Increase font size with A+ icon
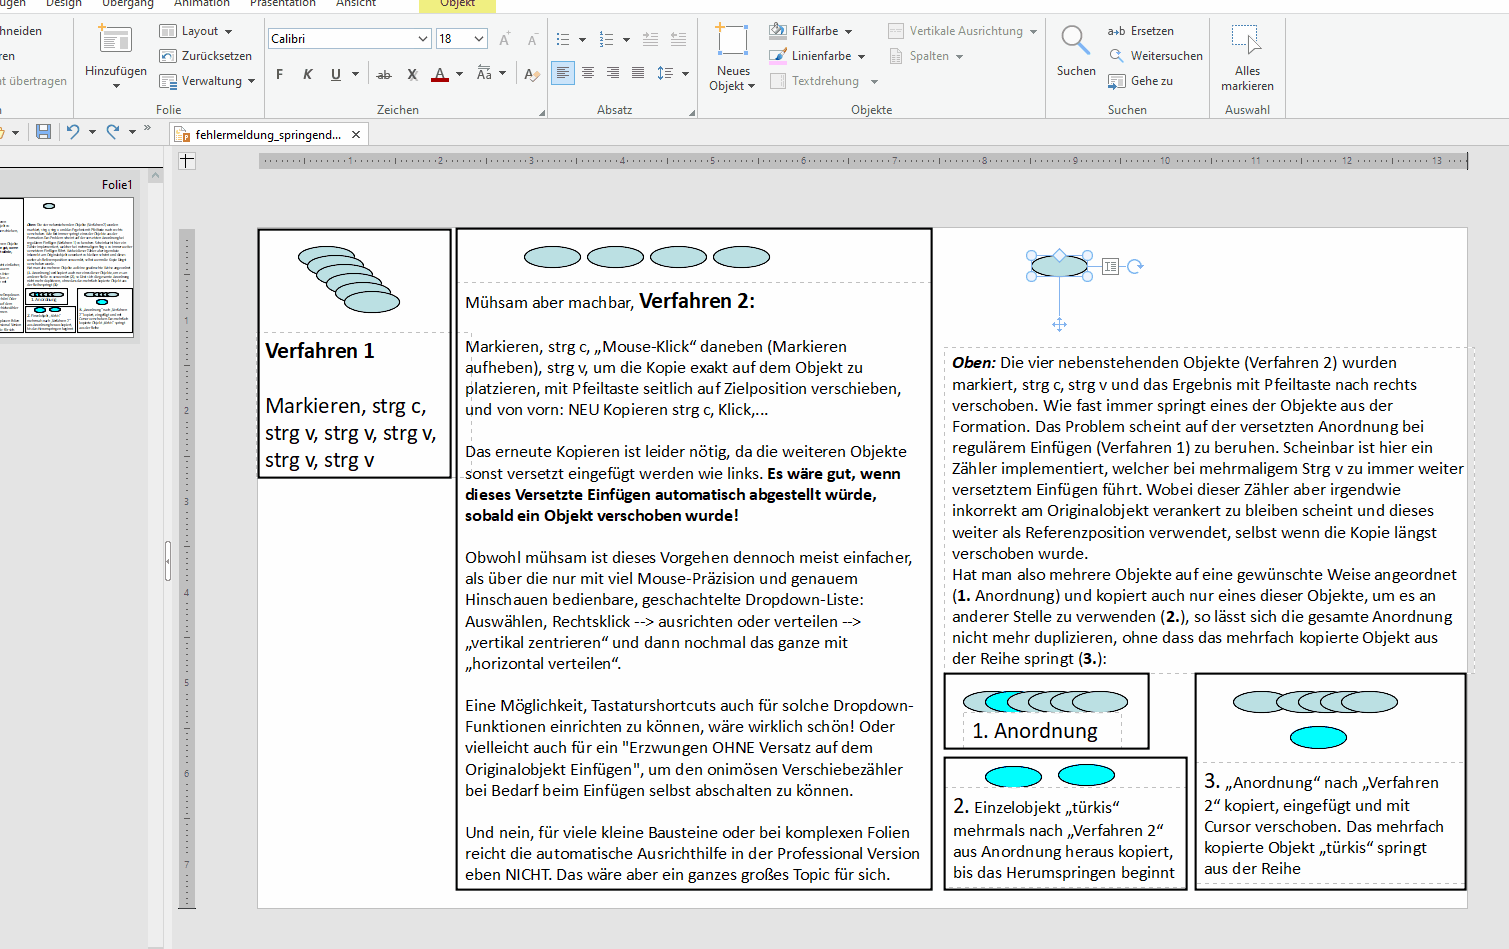The width and height of the screenshot is (1509, 949). tap(505, 39)
